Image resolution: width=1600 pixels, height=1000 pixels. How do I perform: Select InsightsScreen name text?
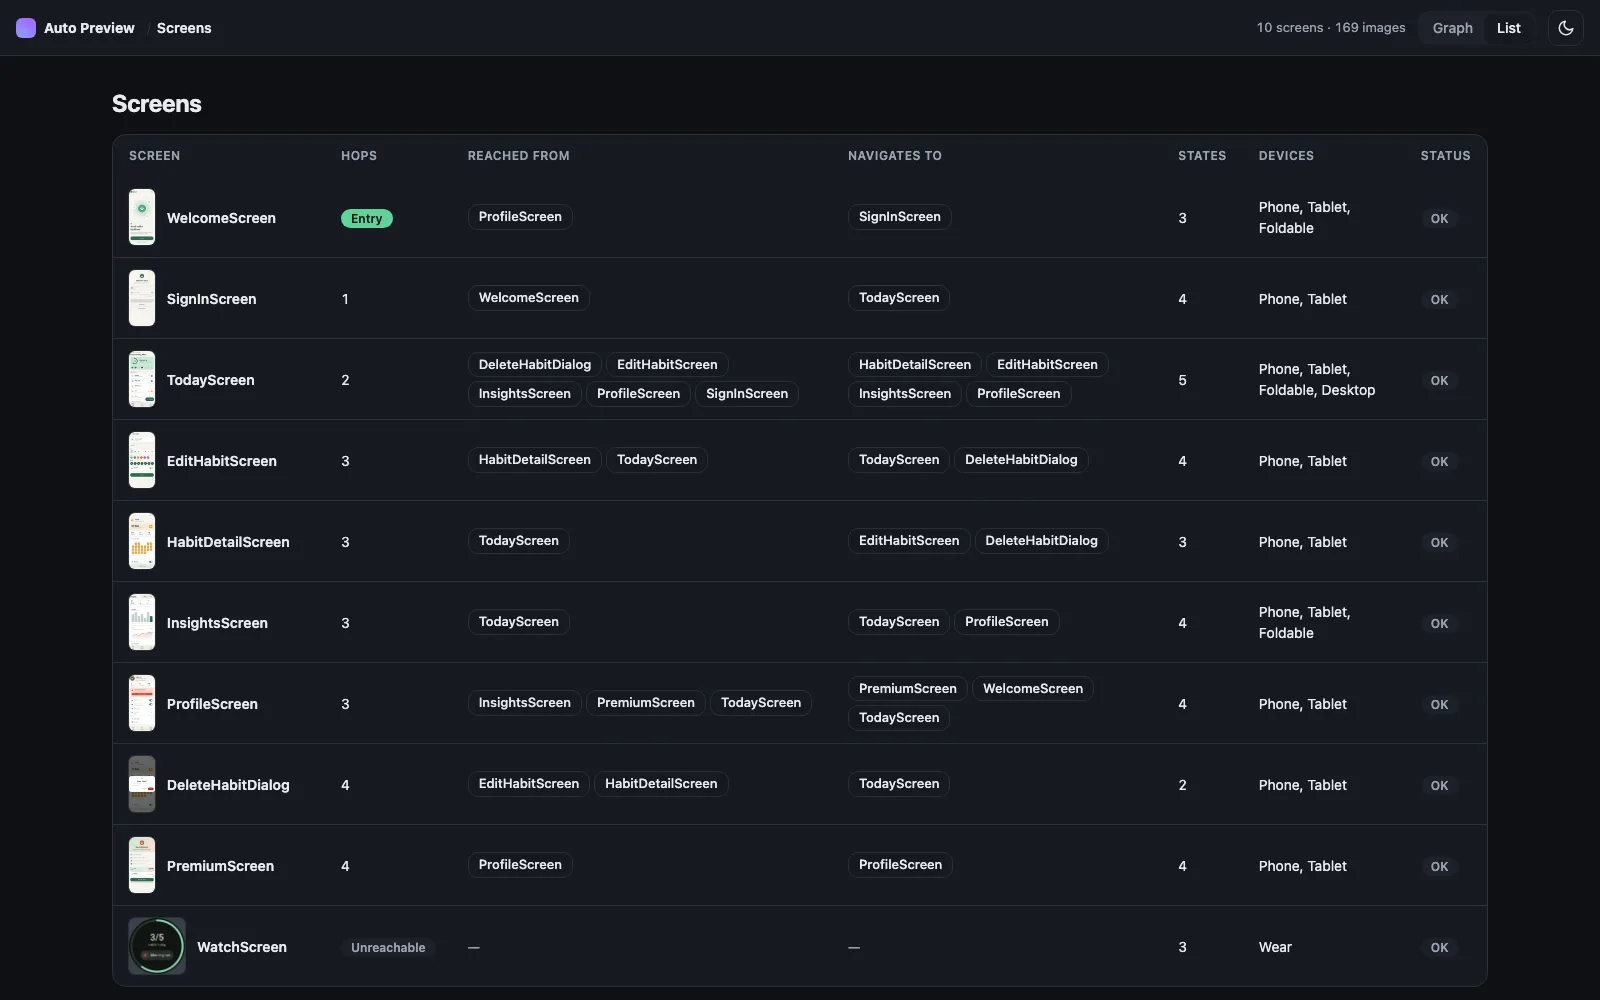(x=217, y=623)
